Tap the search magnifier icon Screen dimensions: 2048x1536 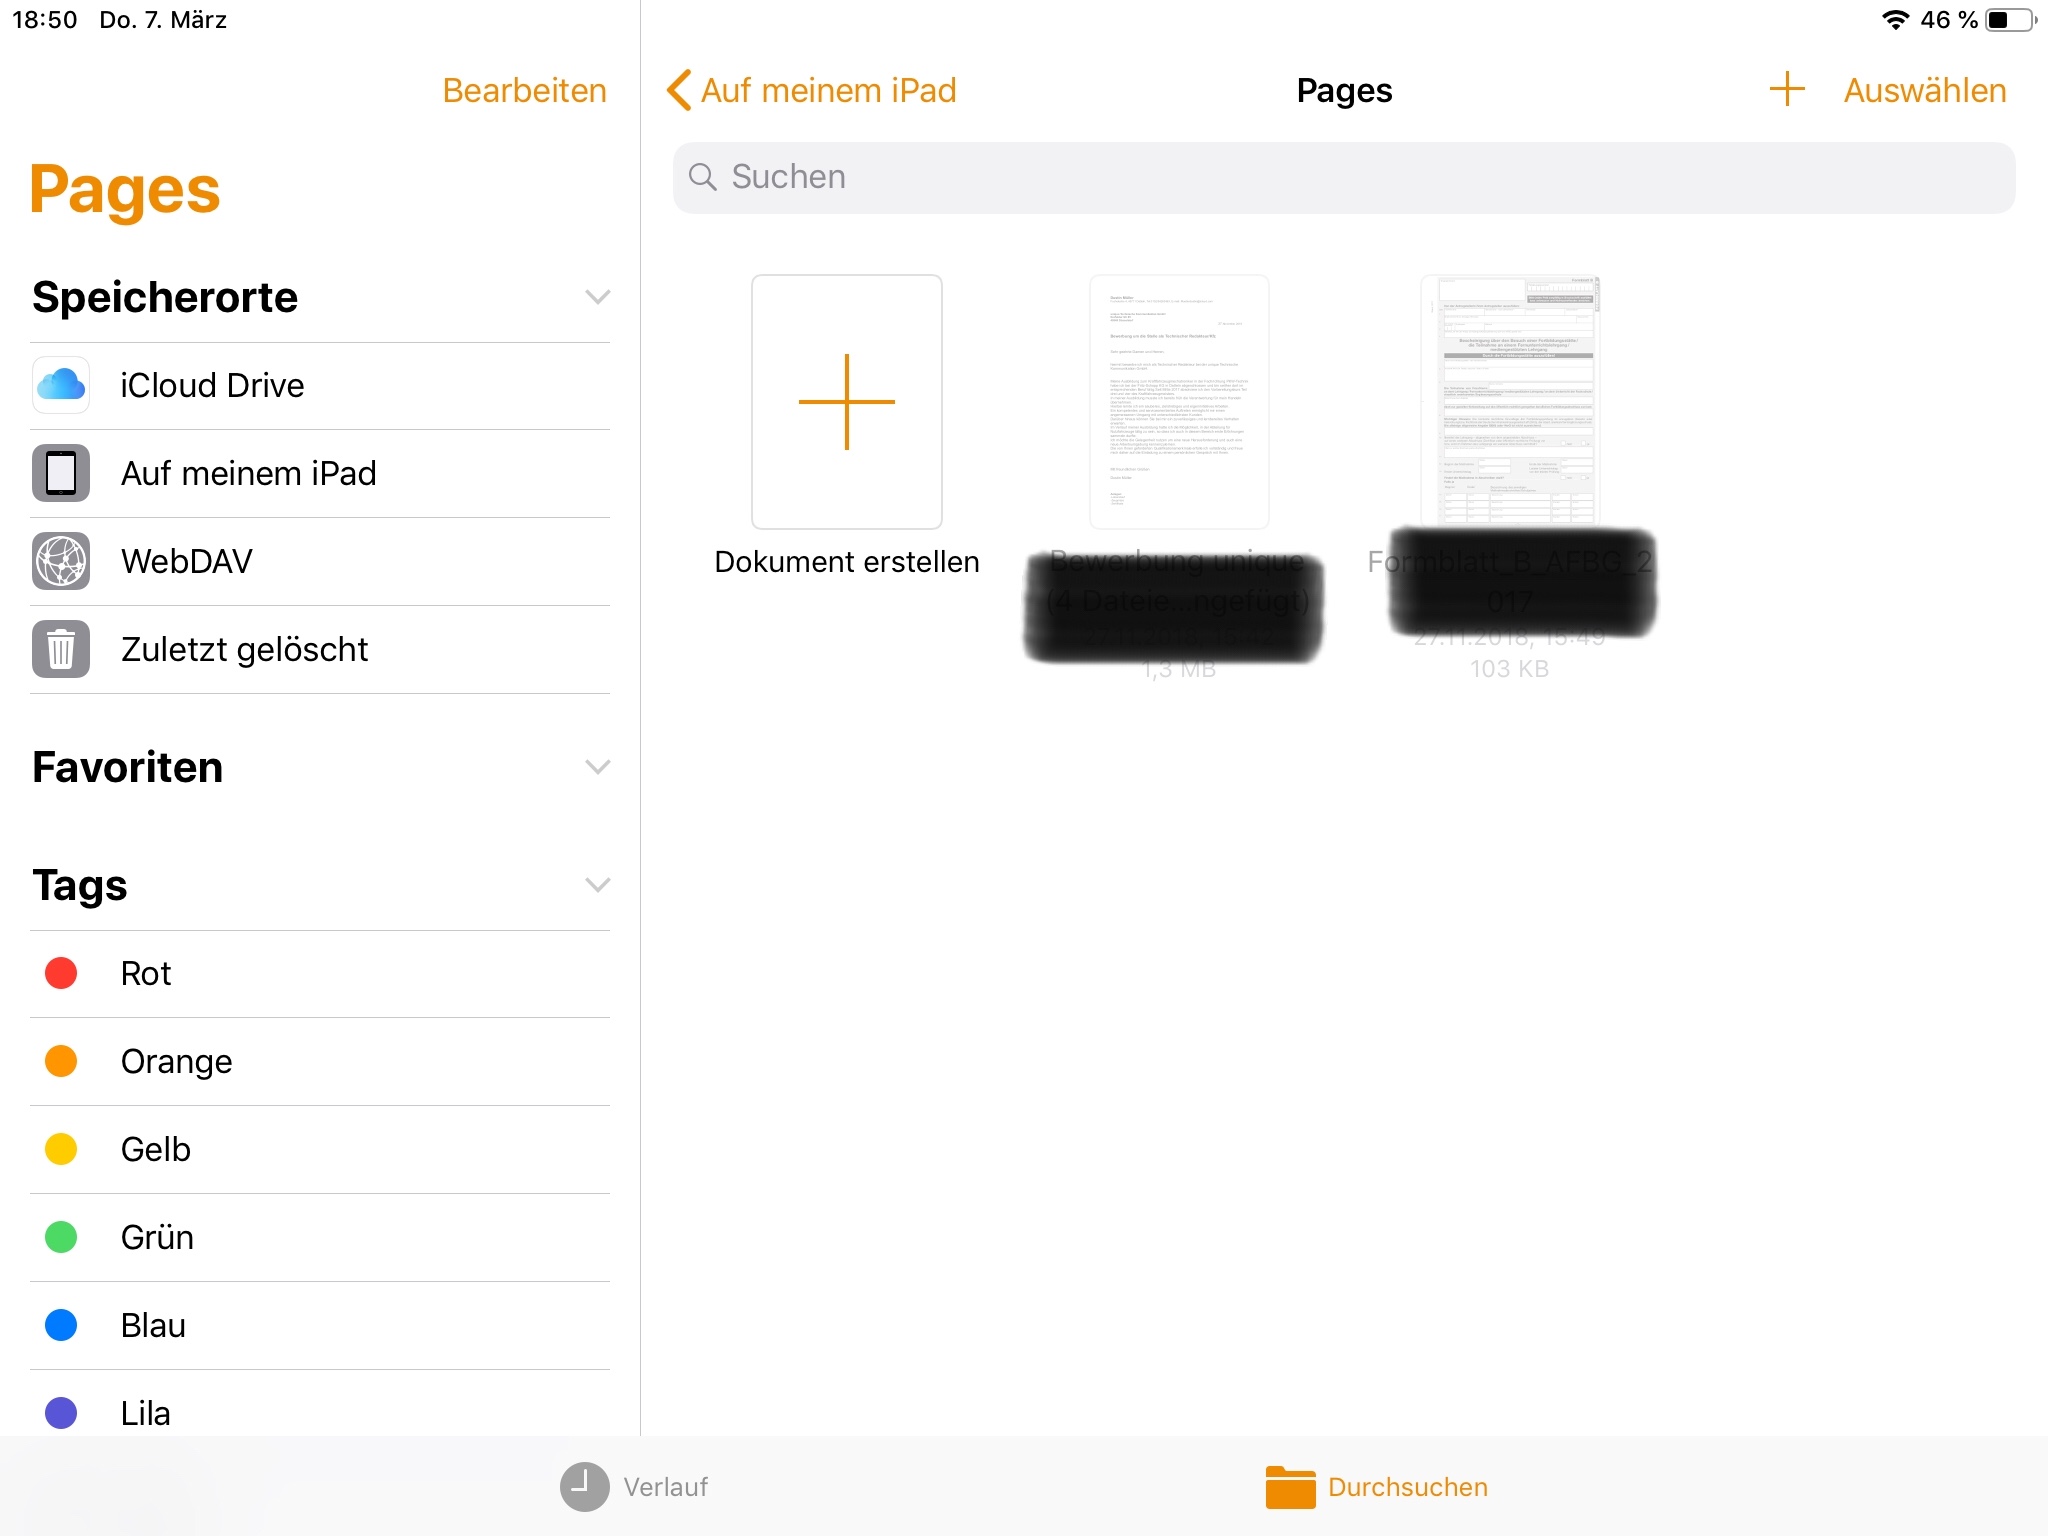pyautogui.click(x=703, y=177)
